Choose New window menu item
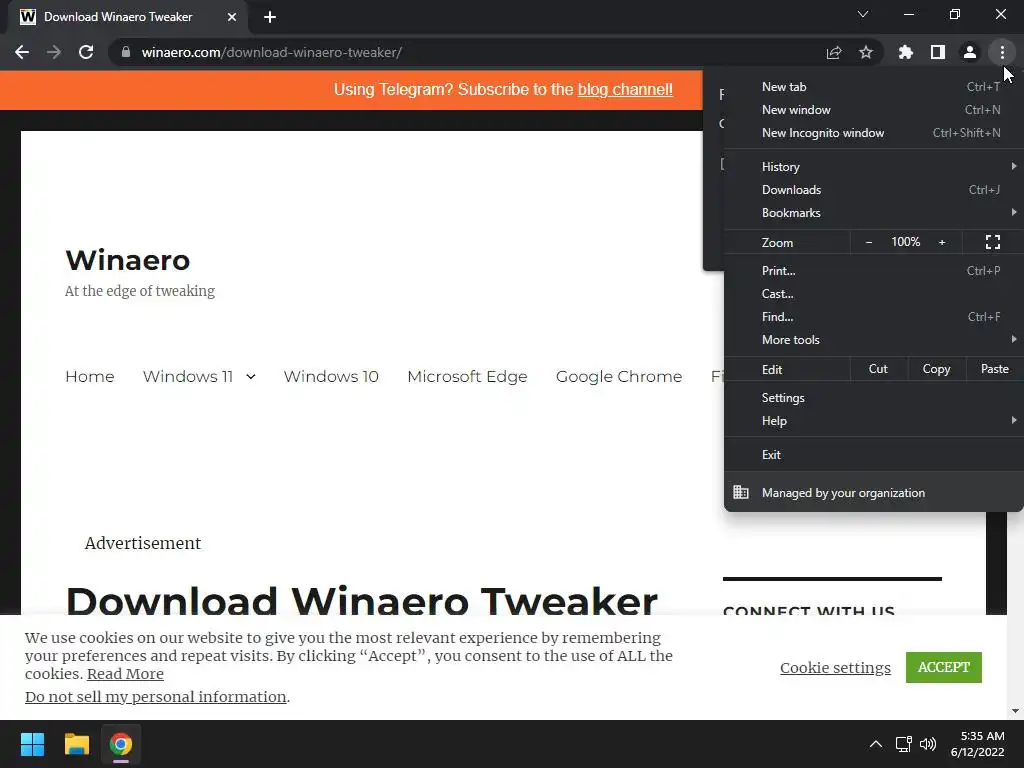This screenshot has width=1024, height=768. (874, 110)
